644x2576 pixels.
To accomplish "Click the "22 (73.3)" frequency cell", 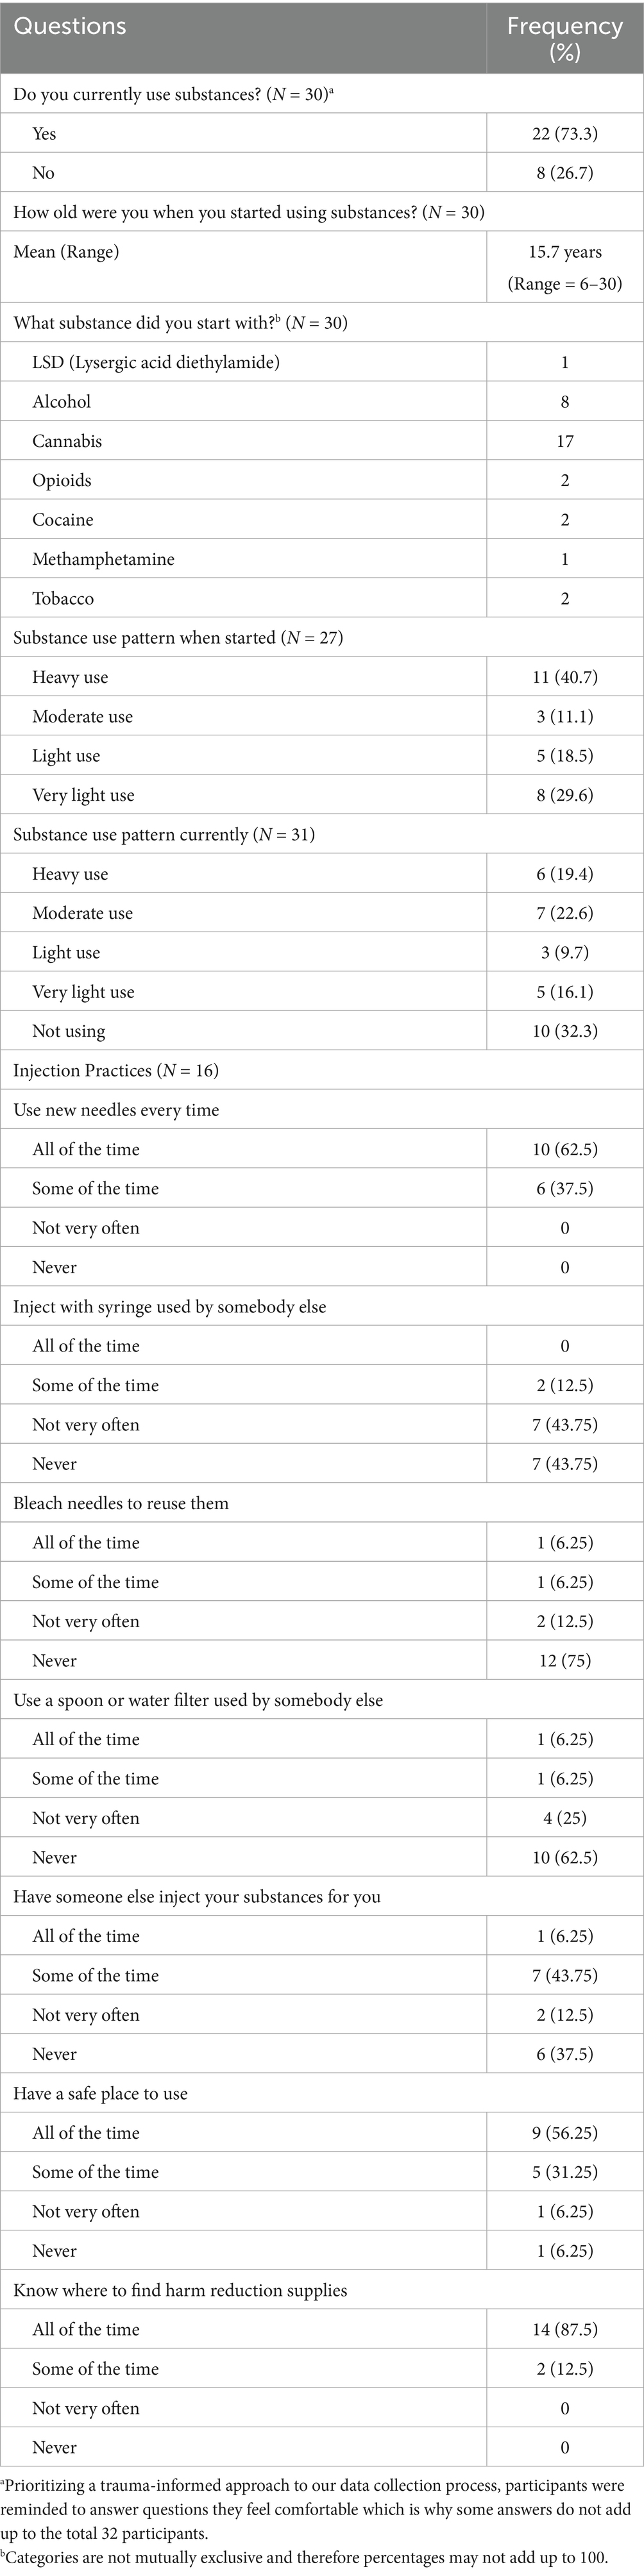I will tap(564, 133).
